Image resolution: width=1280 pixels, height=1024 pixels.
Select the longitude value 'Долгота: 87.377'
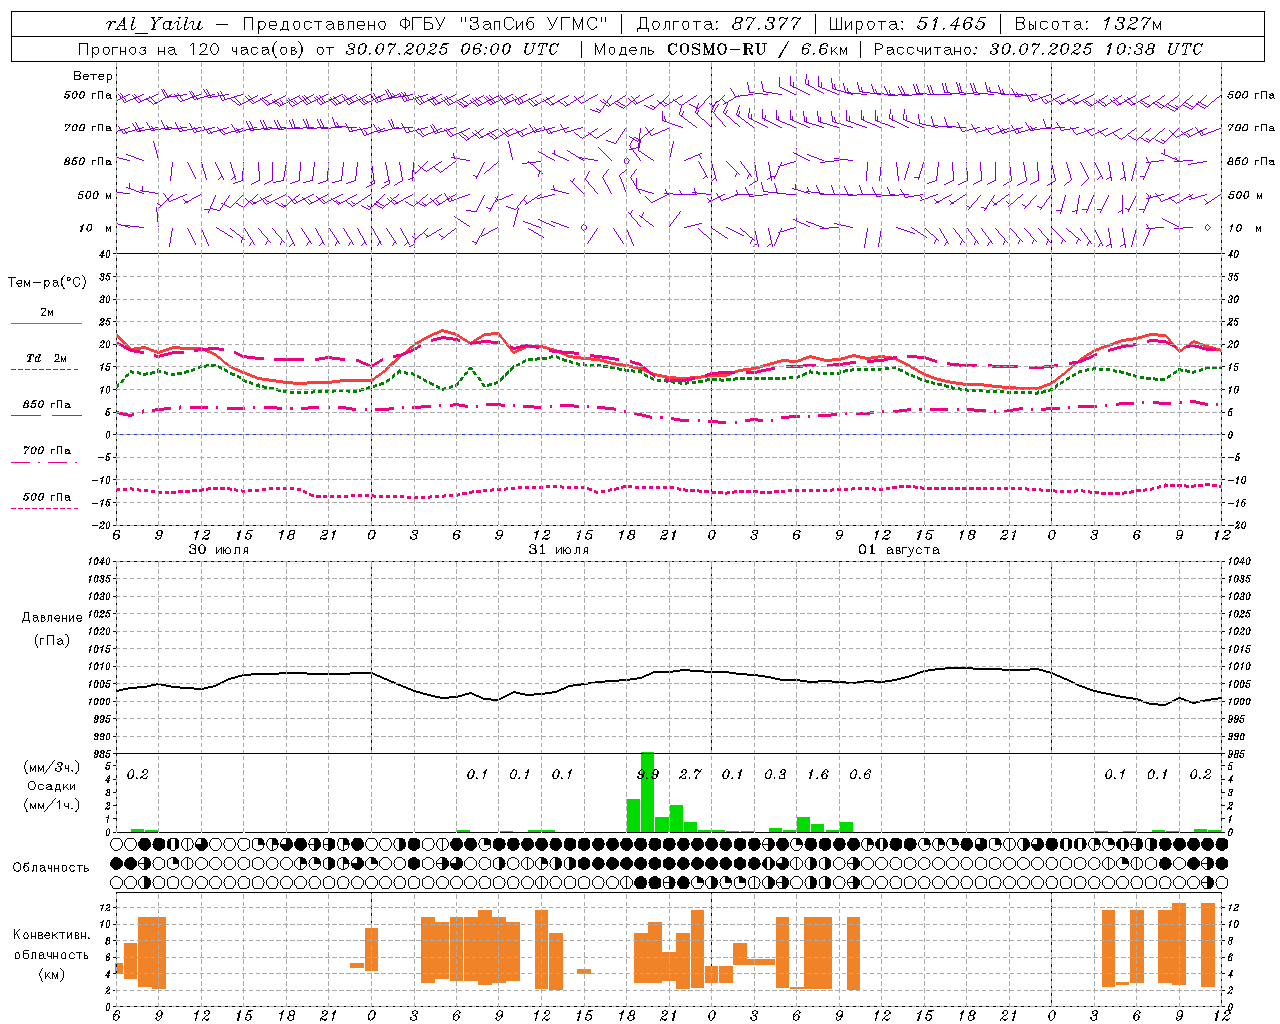click(719, 24)
